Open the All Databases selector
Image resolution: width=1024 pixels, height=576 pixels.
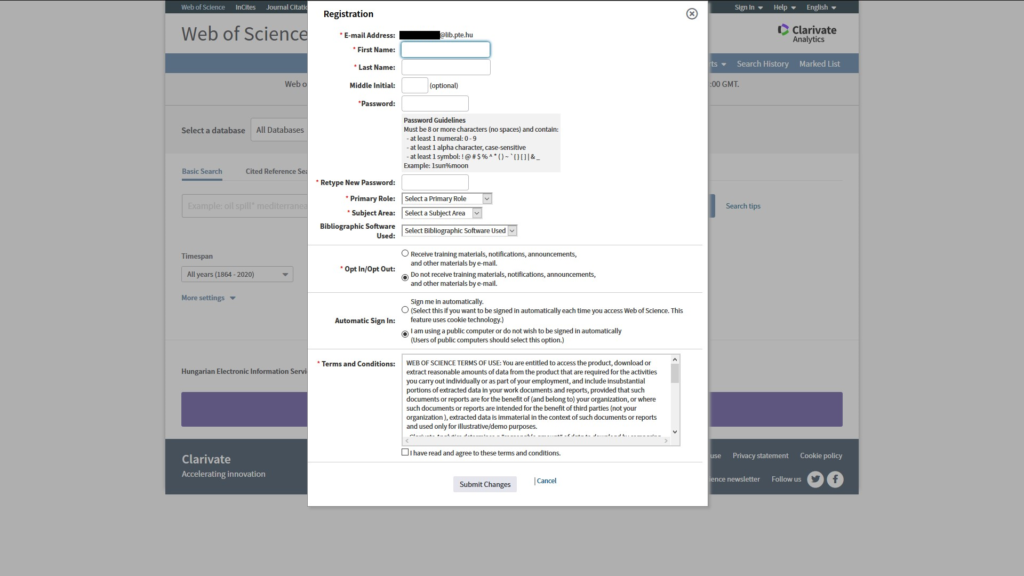(x=280, y=130)
